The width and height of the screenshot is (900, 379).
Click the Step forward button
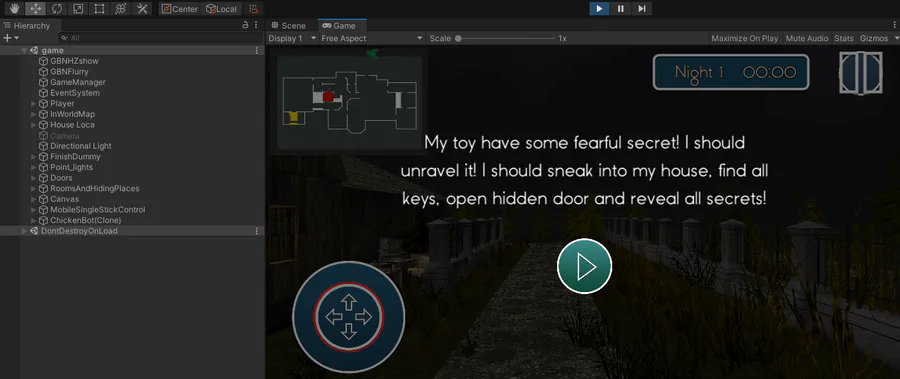click(x=642, y=9)
